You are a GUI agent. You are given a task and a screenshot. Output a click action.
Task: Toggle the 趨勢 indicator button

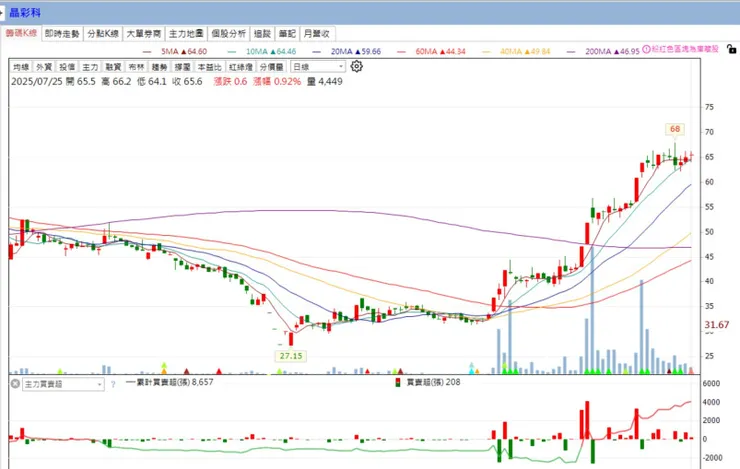[160, 67]
